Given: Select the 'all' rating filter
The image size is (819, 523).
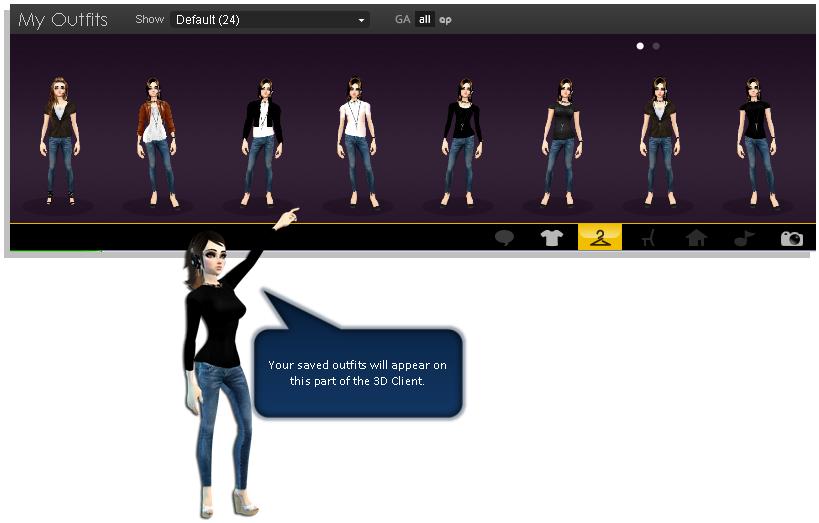Looking at the screenshot, I should coord(425,19).
